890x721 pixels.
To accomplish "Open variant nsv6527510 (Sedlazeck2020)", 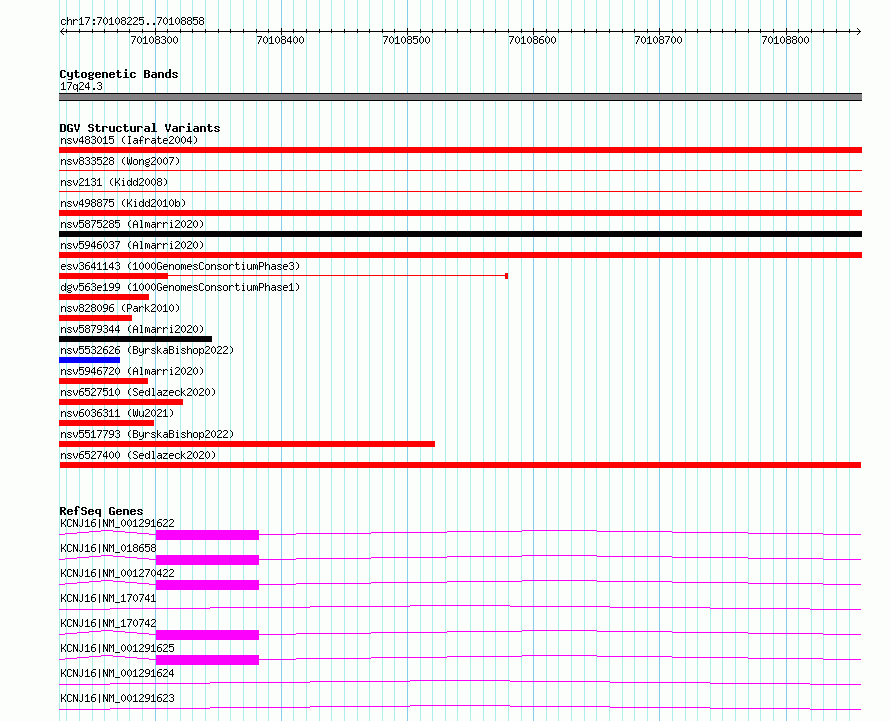I will 138,392.
